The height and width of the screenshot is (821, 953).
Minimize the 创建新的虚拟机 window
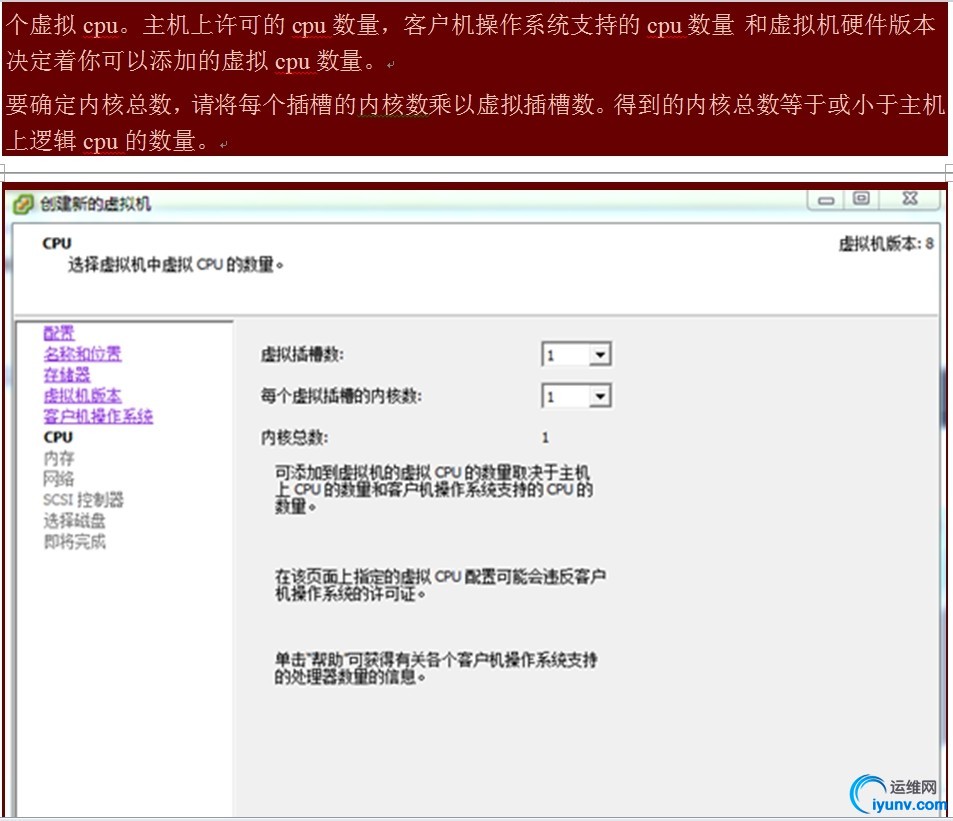coord(825,200)
